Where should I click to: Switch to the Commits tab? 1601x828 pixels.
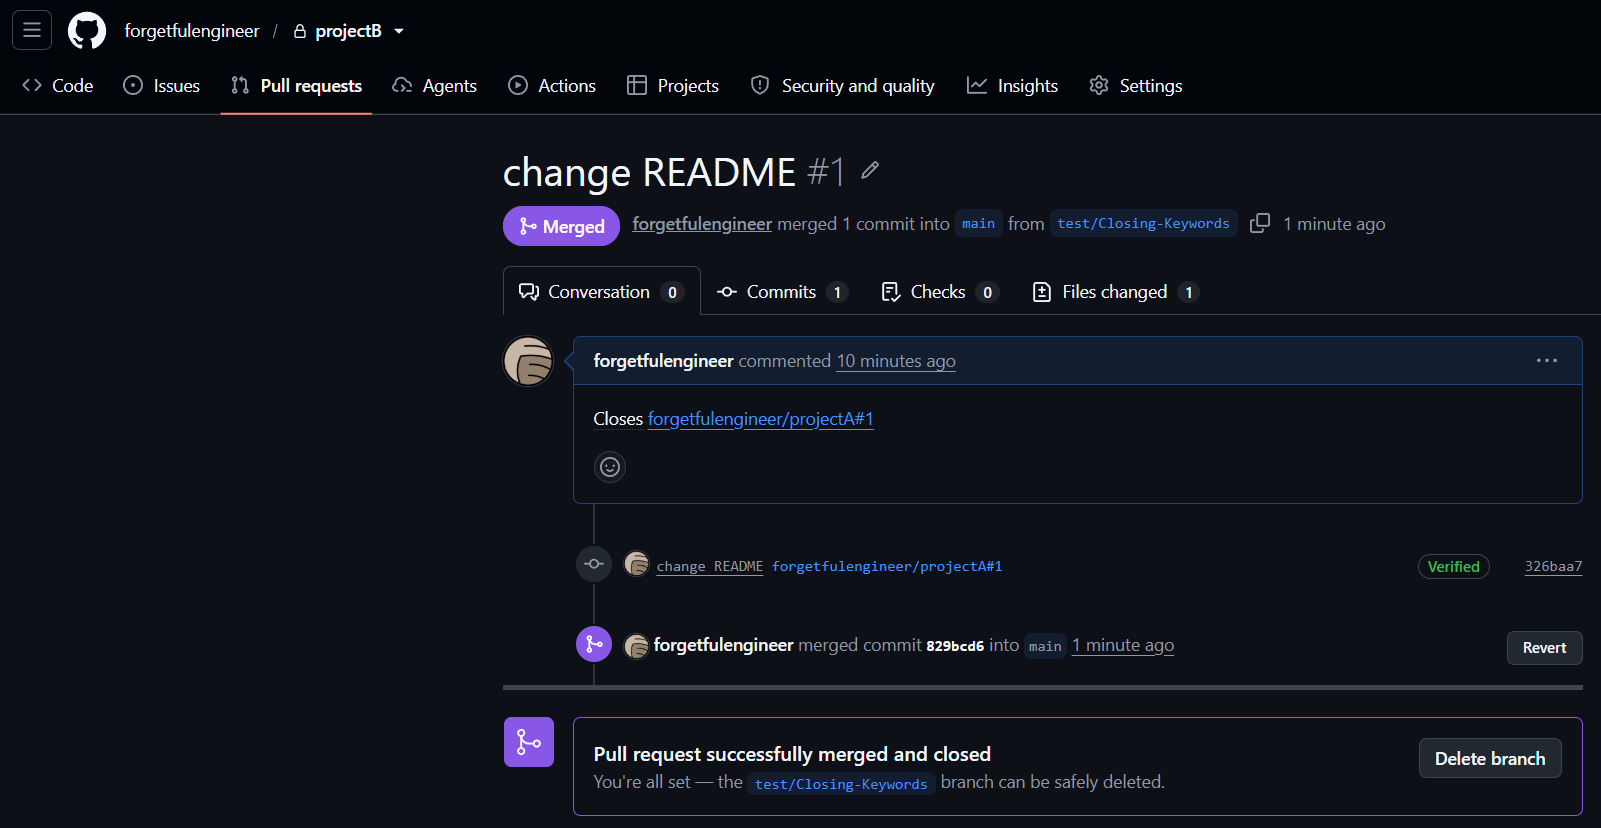[x=783, y=292]
